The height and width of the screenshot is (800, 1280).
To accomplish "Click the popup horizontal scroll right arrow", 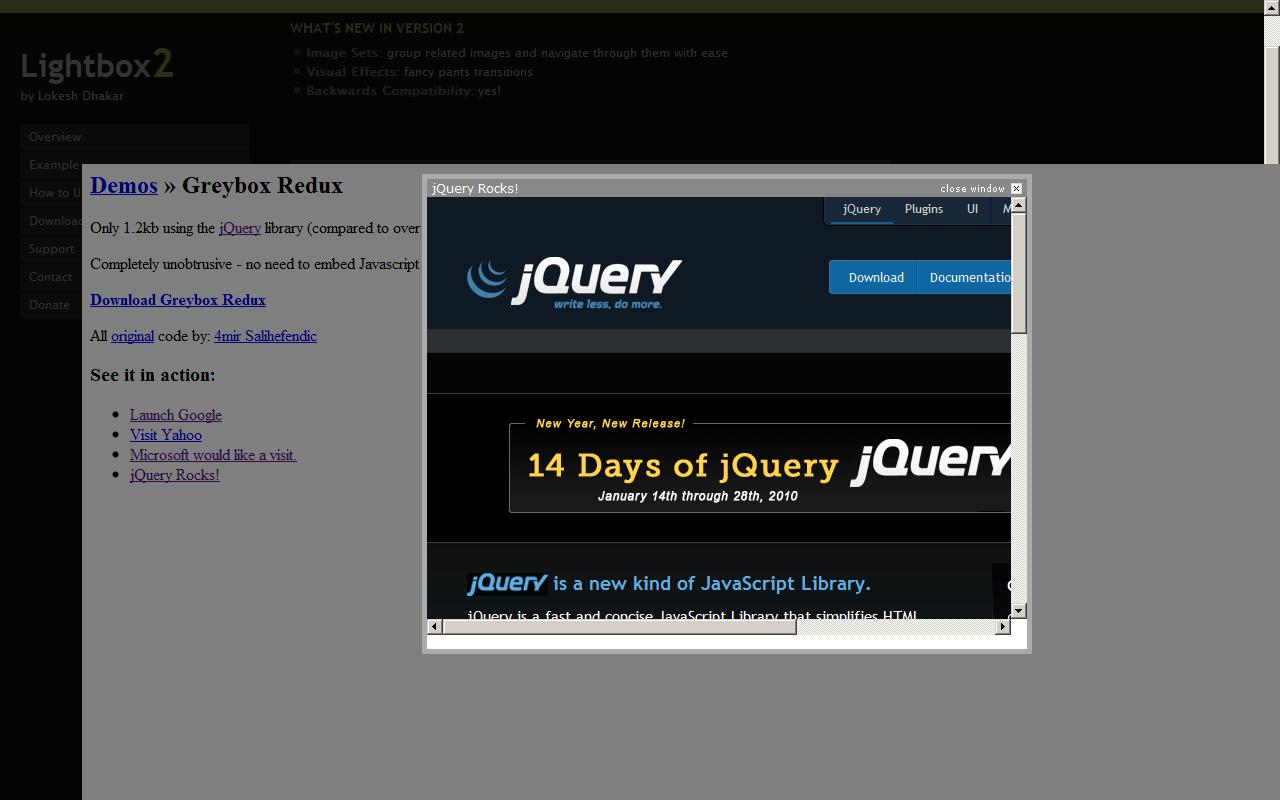I will [1003, 626].
